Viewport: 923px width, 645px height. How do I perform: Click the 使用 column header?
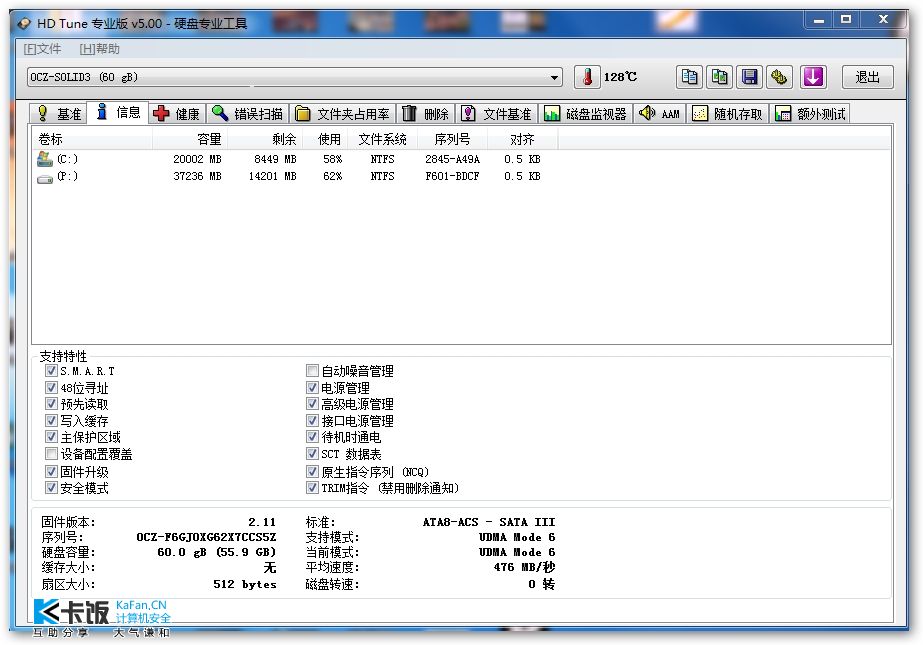[327, 139]
